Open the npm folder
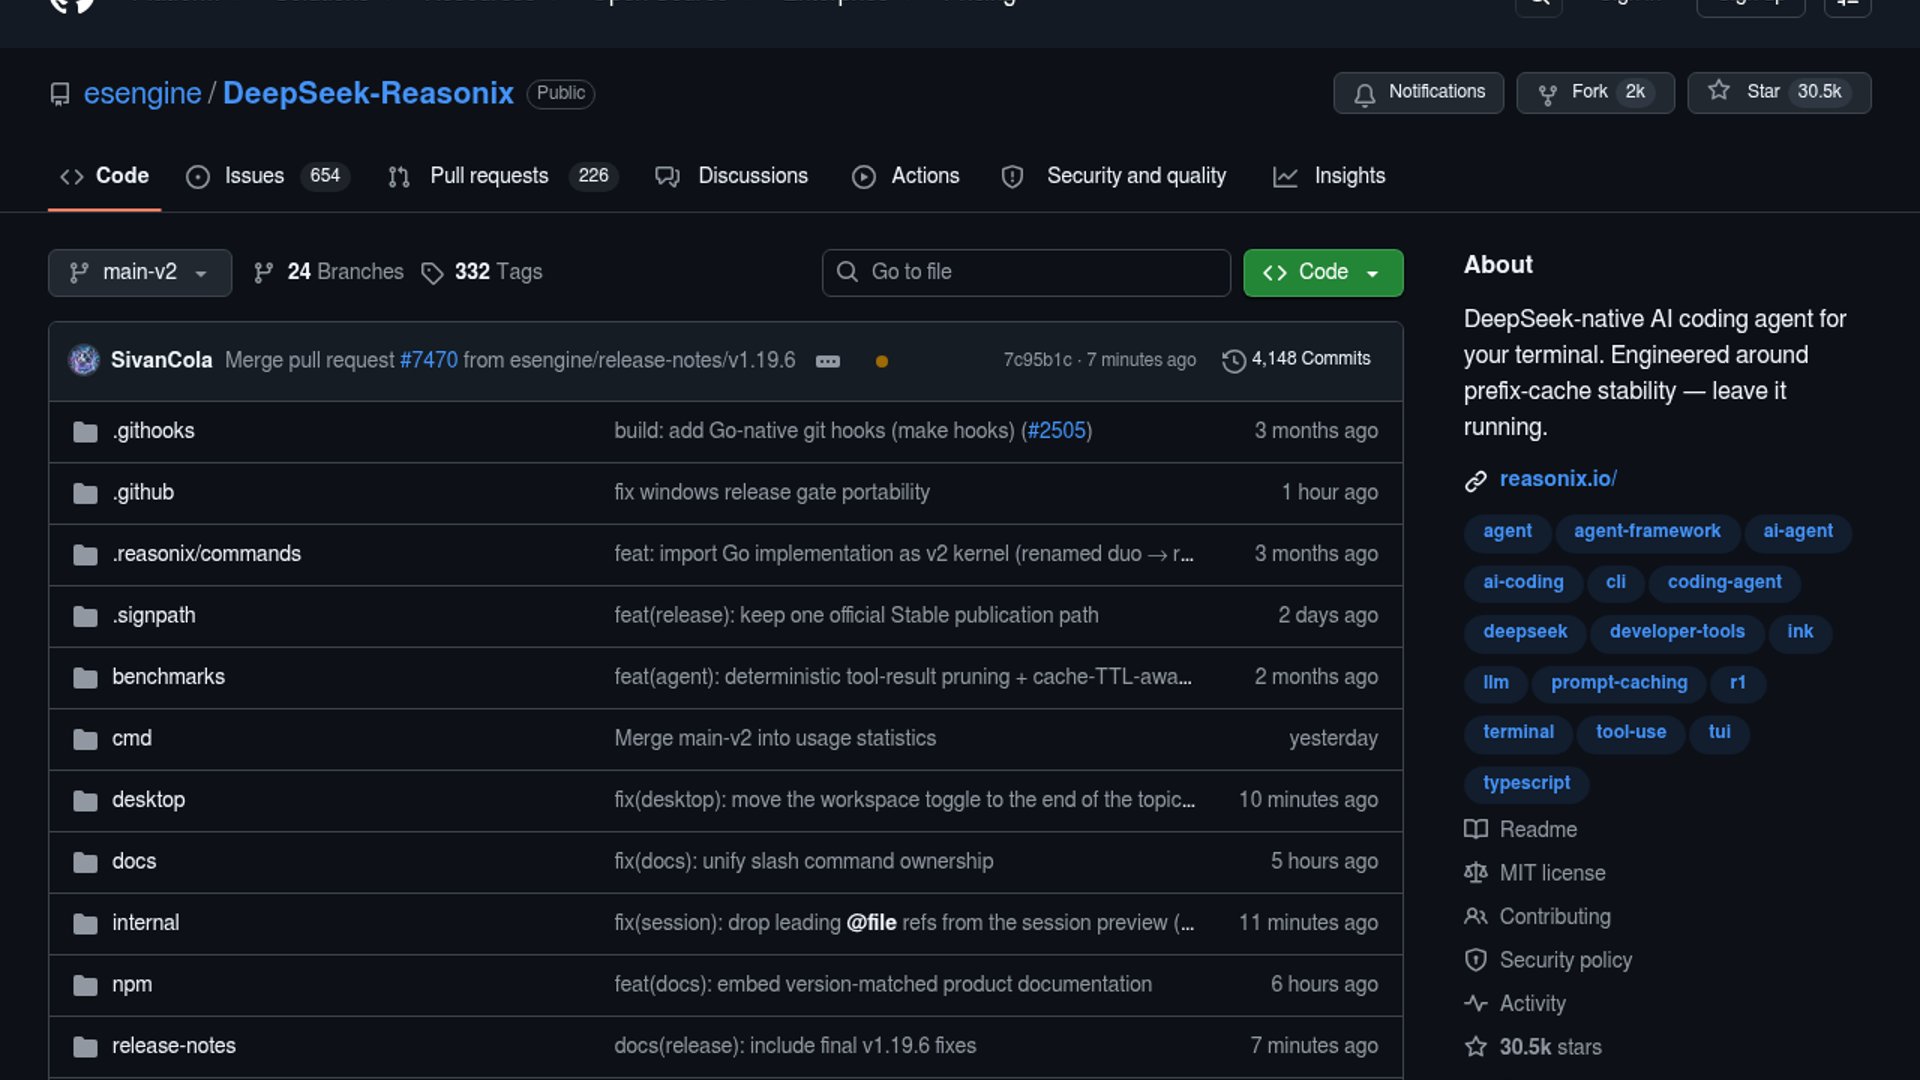Image resolution: width=1920 pixels, height=1080 pixels. pos(132,985)
